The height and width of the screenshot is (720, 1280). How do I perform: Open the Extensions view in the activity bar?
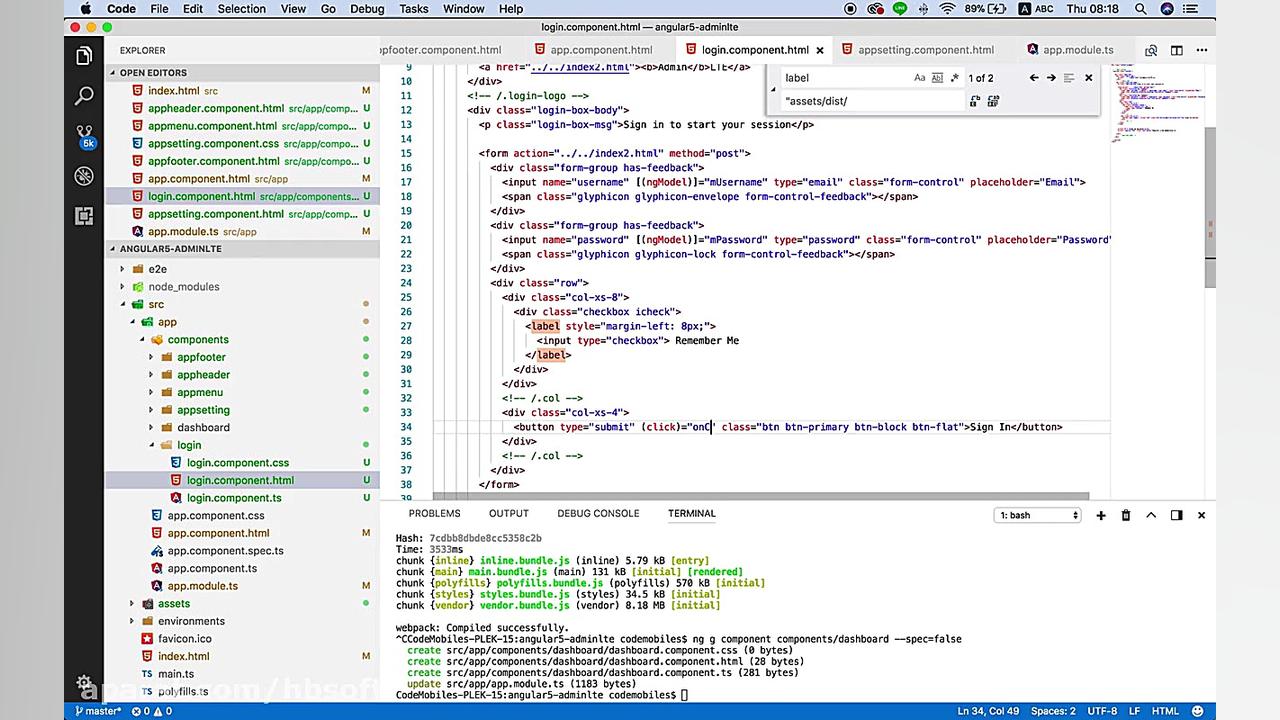coord(84,216)
